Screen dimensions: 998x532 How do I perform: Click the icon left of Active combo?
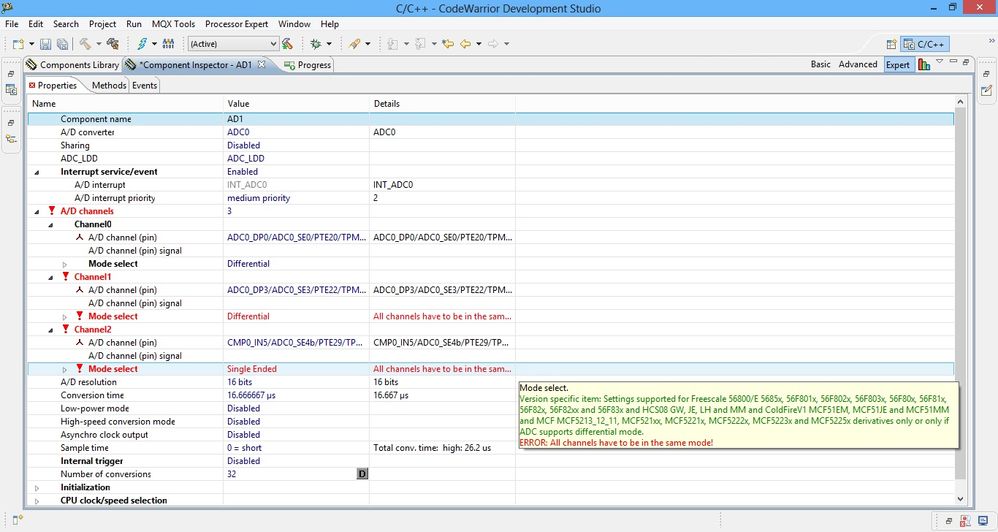168,43
